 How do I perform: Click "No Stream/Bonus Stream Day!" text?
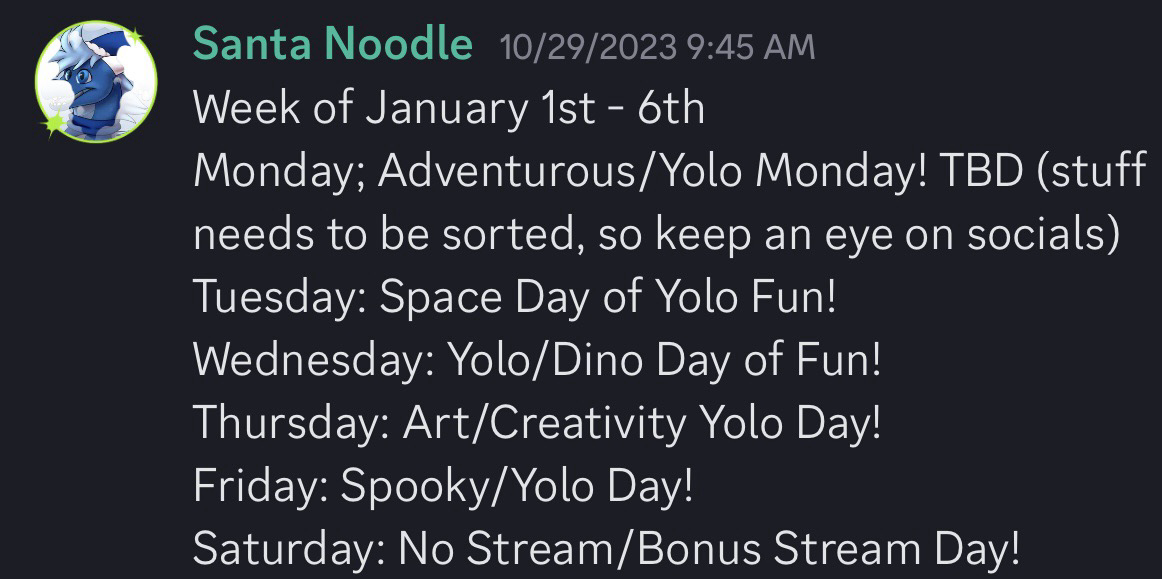coord(709,550)
